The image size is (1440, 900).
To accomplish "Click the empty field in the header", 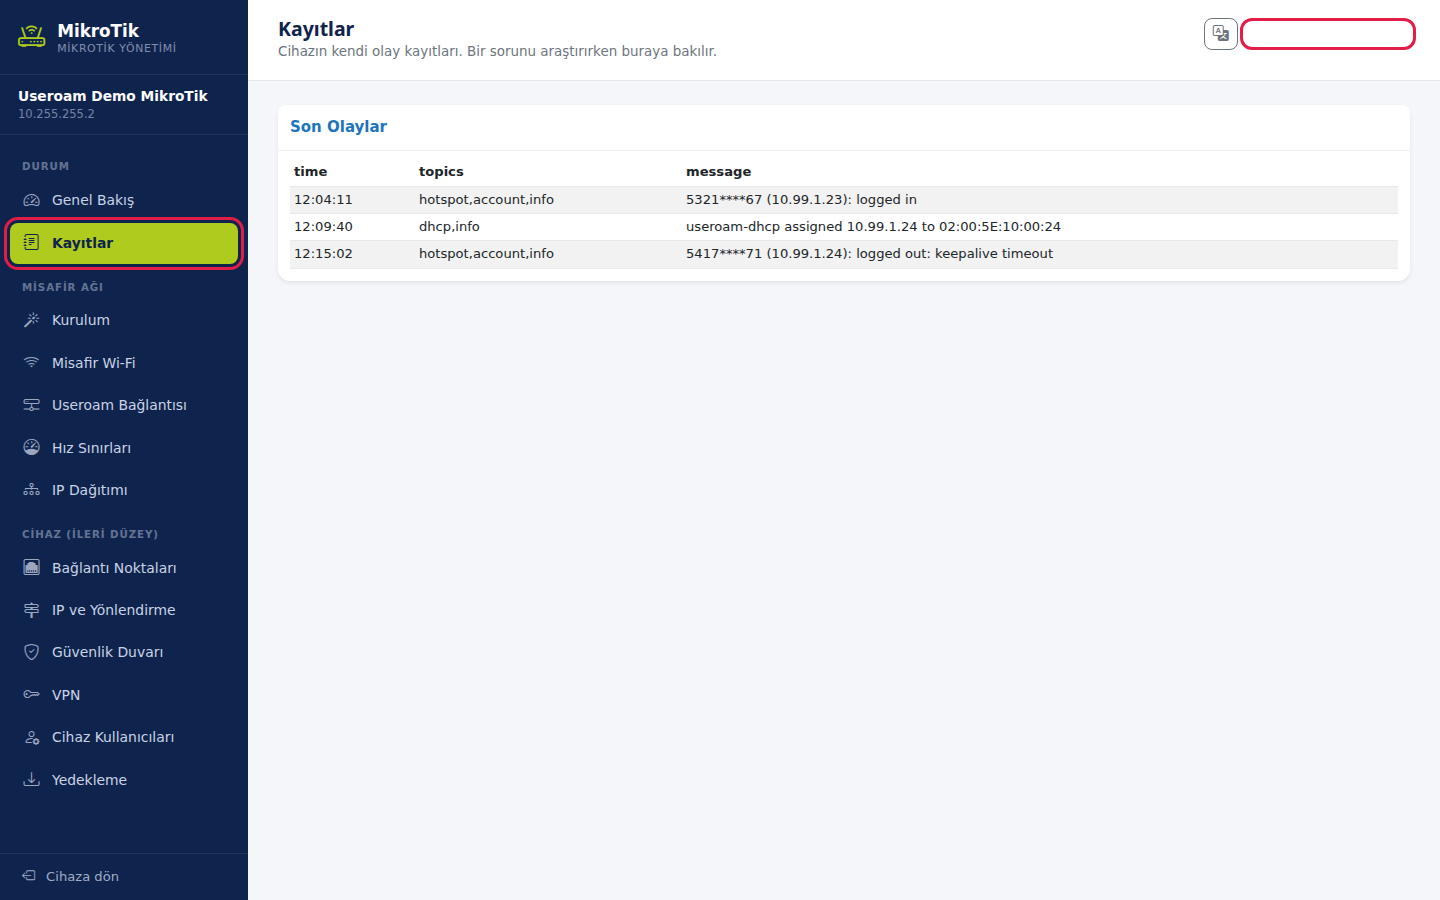I will tap(1327, 34).
